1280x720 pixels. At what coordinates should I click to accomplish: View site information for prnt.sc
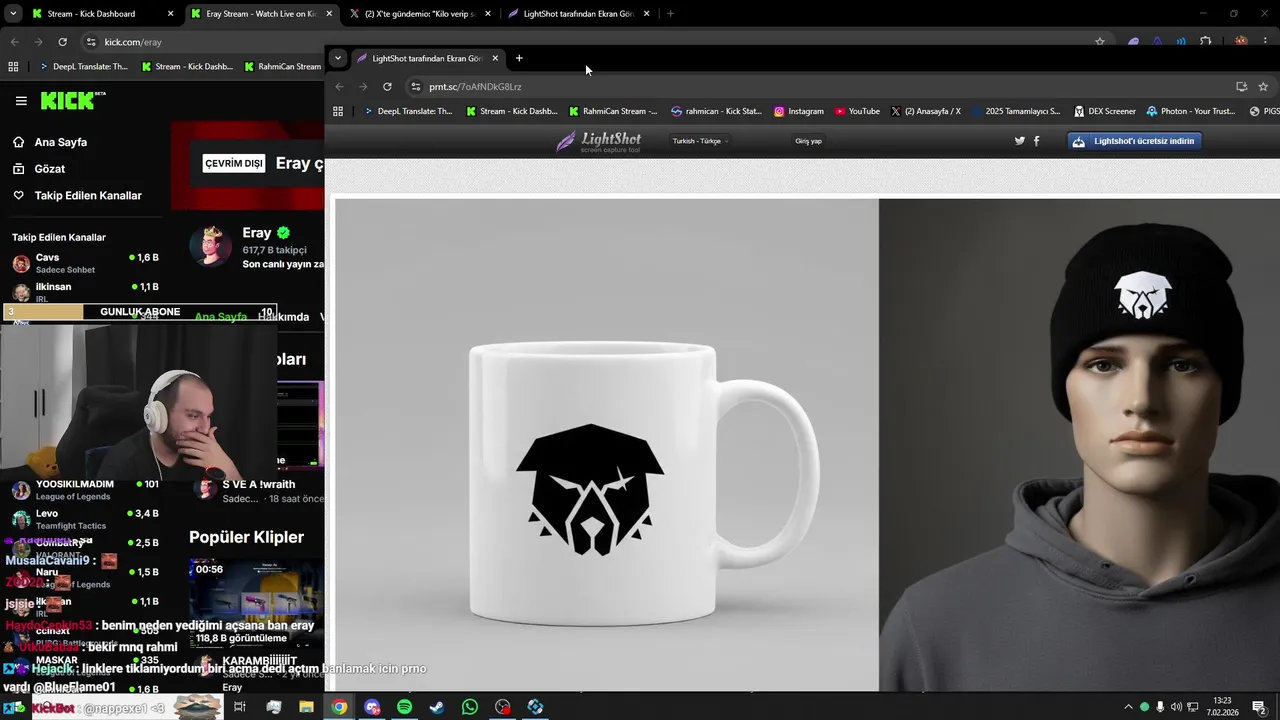(416, 86)
